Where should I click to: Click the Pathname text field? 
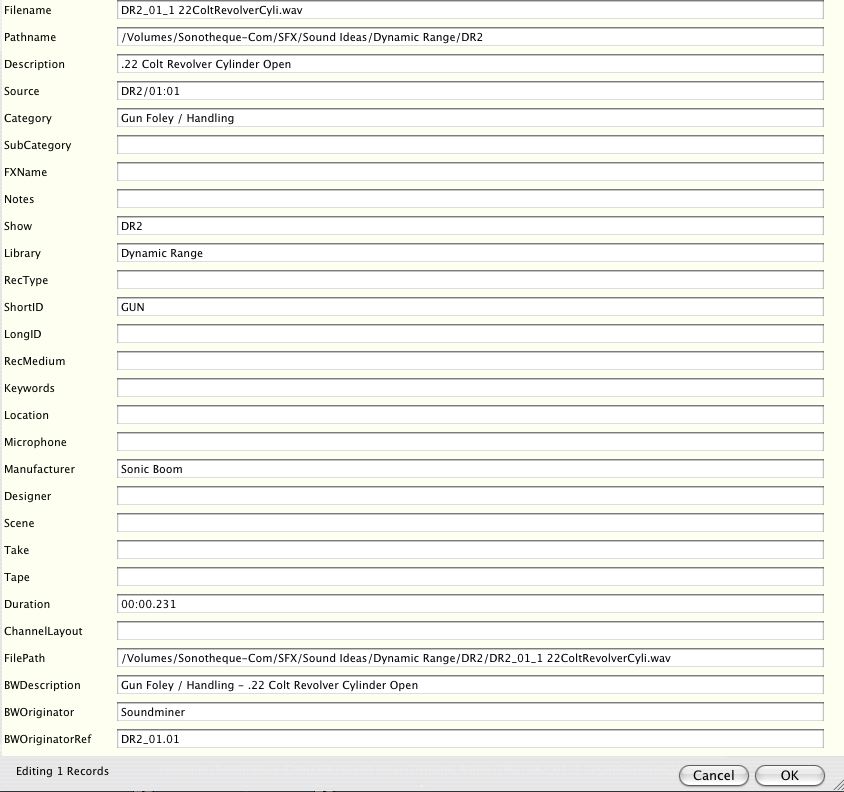click(x=470, y=37)
